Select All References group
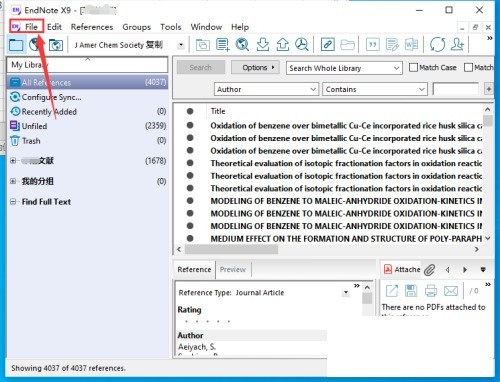 [87, 82]
